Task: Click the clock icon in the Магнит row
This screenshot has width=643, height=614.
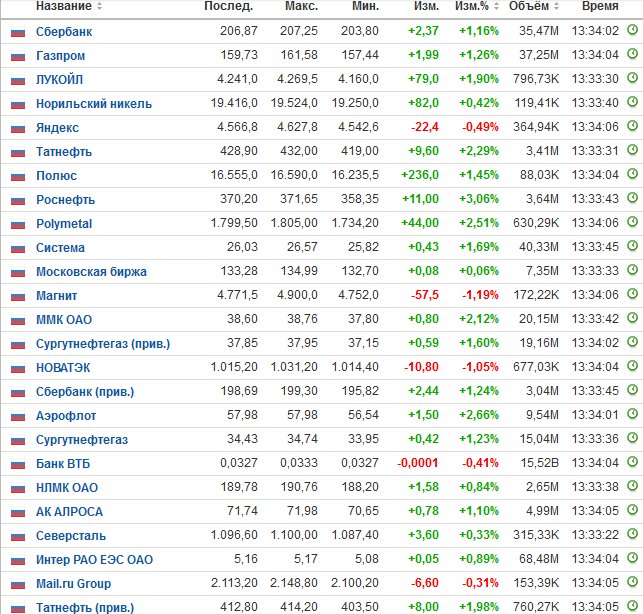Action: pos(633,294)
